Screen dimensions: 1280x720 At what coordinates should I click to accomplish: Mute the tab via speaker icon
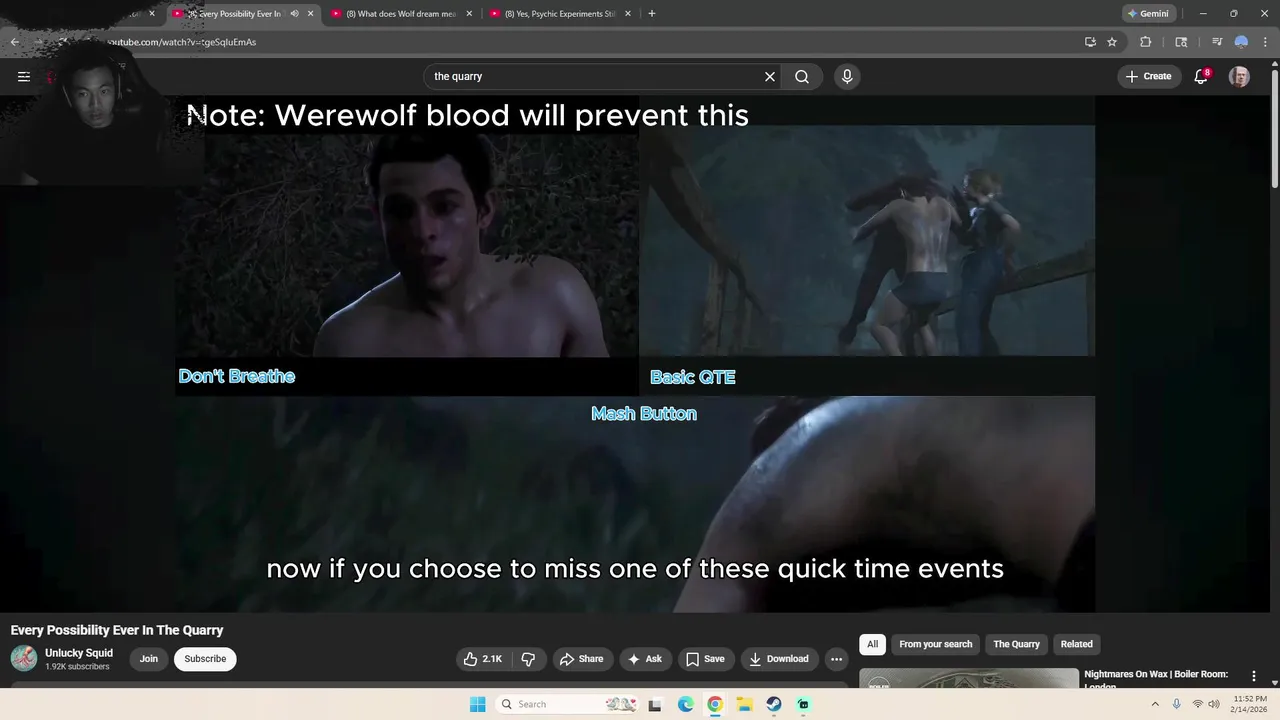click(294, 14)
